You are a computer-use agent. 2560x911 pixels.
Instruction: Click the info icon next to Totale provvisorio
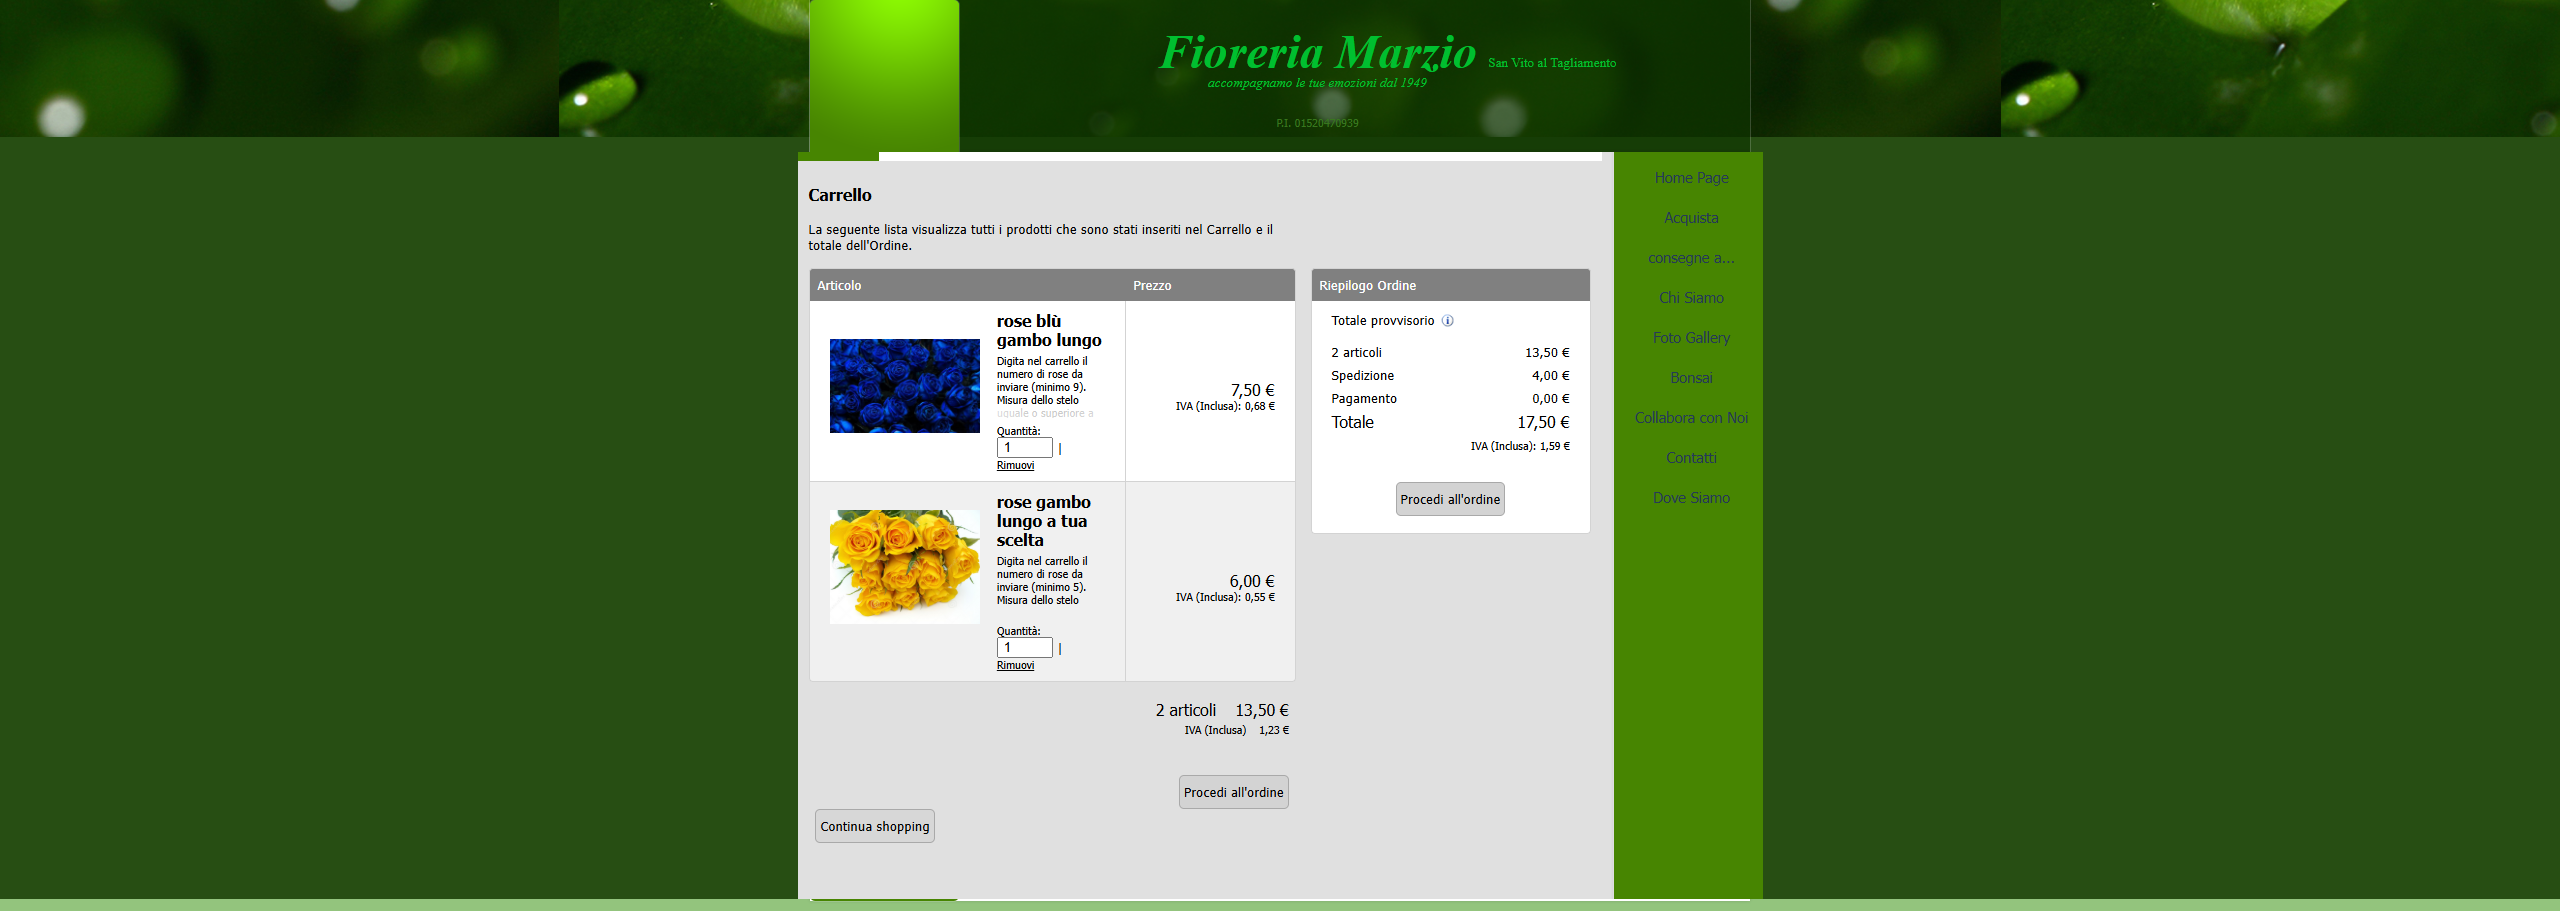coord(1447,321)
